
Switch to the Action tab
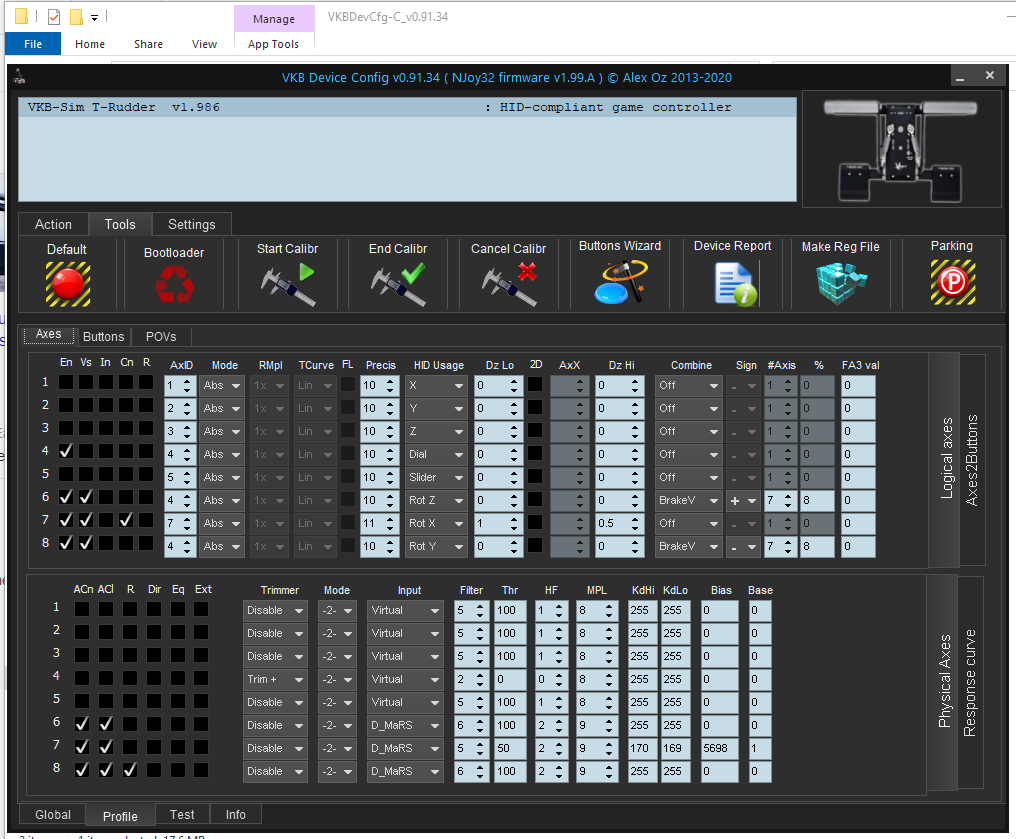(x=53, y=224)
